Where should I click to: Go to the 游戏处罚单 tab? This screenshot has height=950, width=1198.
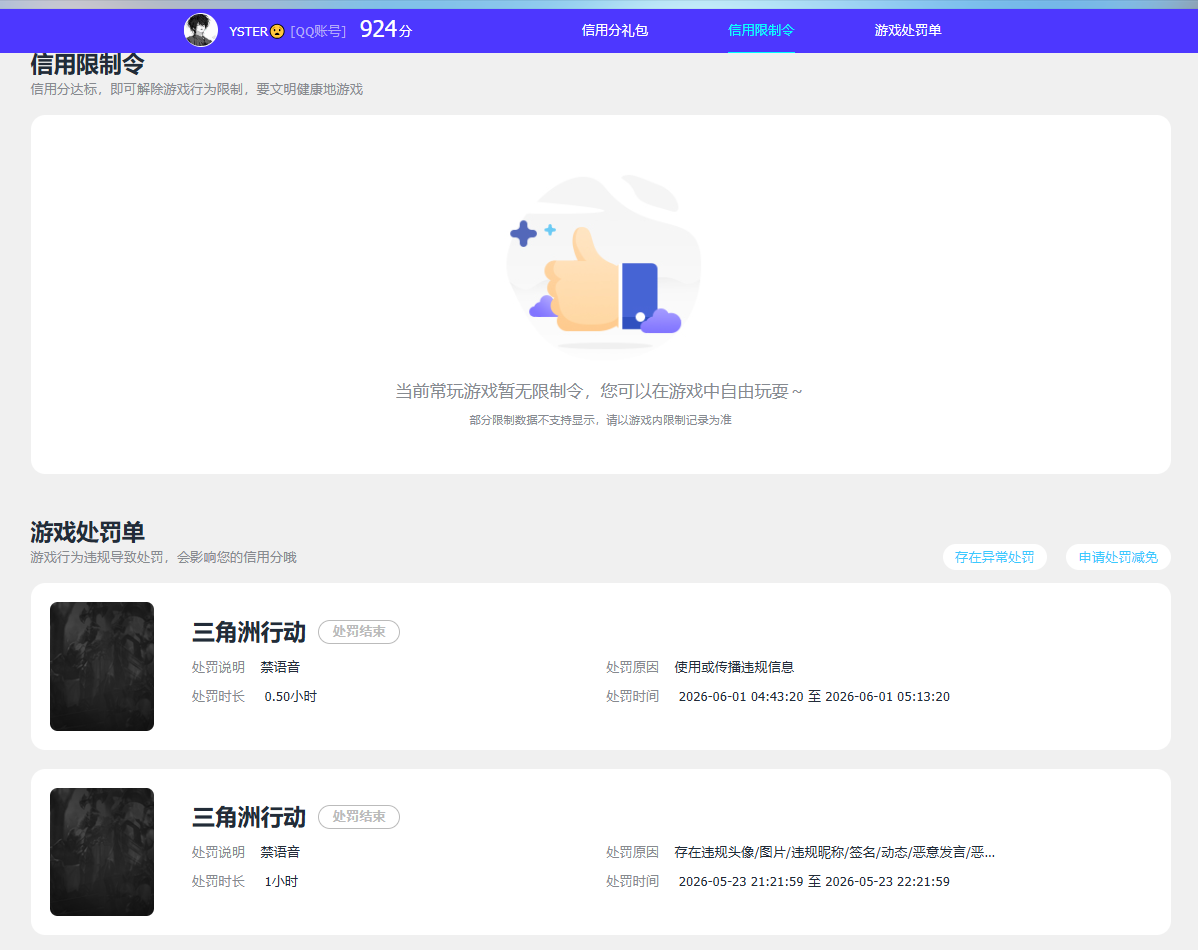(x=908, y=31)
